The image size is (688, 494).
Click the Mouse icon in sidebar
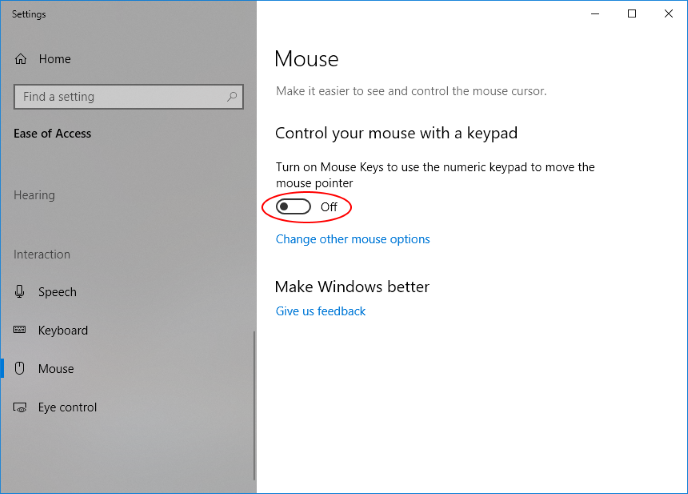[x=20, y=369]
